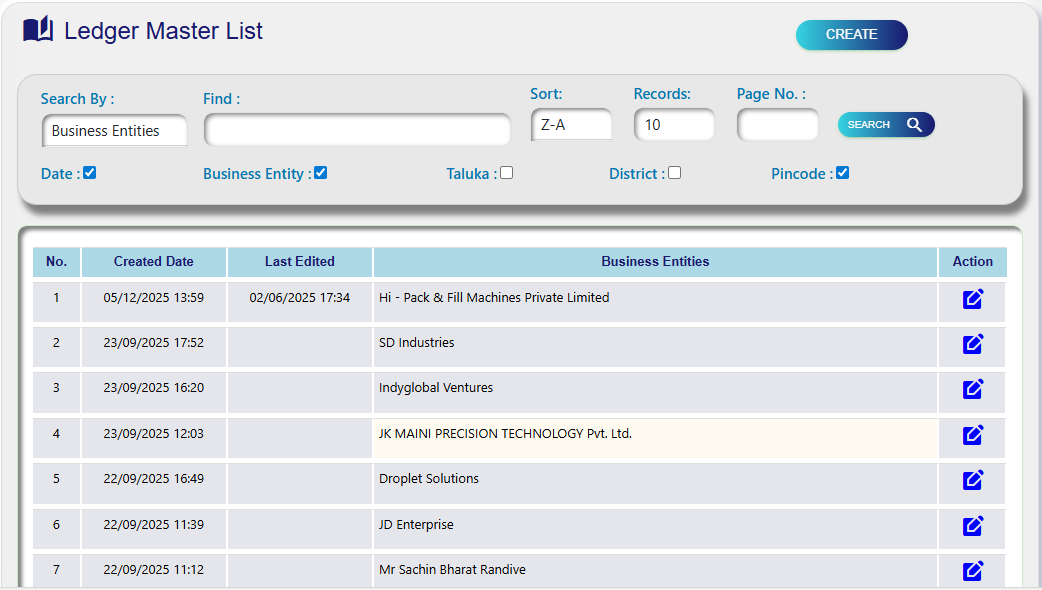Viewport: 1042px width, 590px height.
Task: Open the Search By dropdown
Action: click(114, 131)
